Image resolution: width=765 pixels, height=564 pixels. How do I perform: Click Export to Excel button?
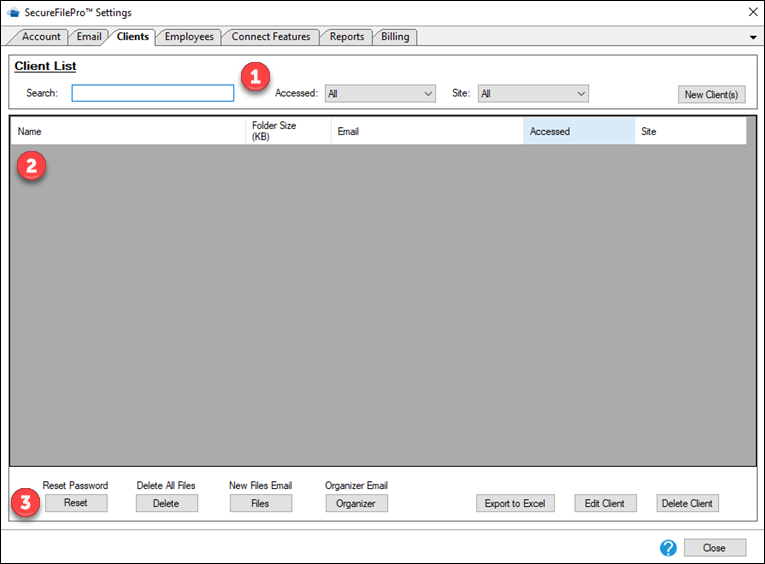pyautogui.click(x=515, y=504)
